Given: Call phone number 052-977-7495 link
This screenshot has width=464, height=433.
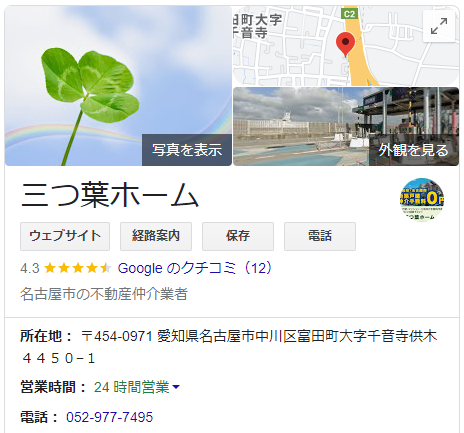Looking at the screenshot, I should [x=109, y=417].
